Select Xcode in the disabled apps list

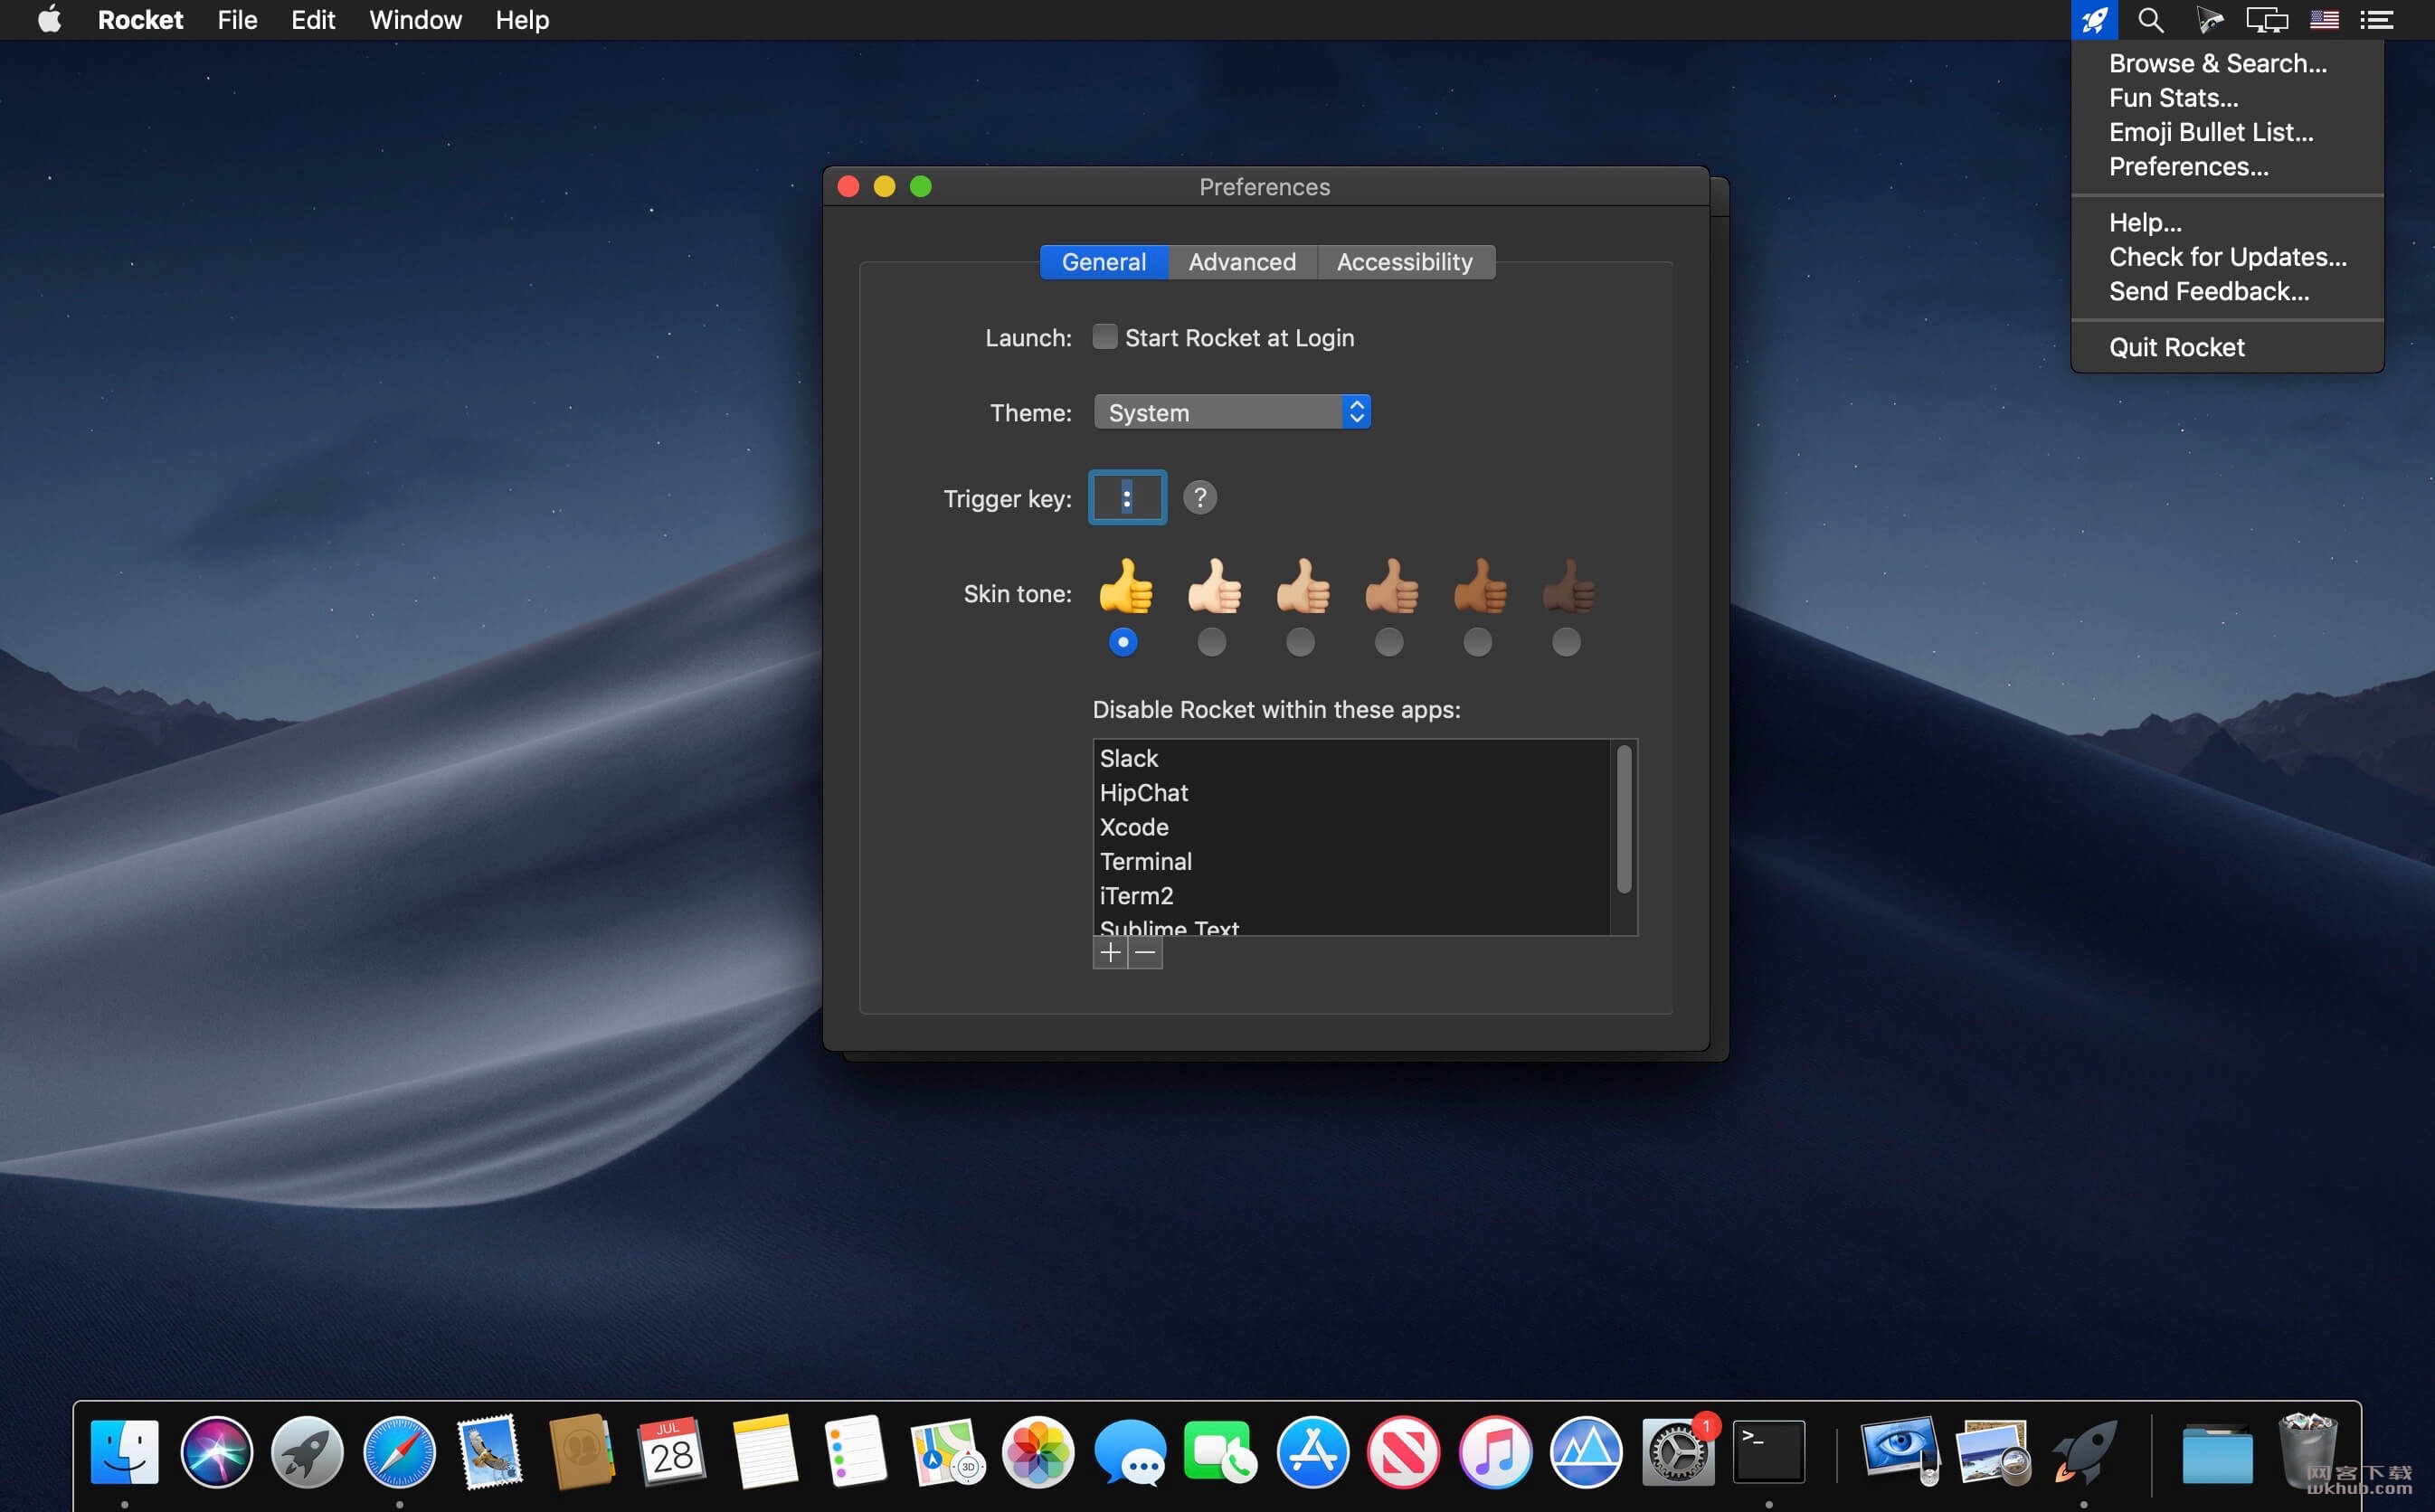(x=1352, y=827)
